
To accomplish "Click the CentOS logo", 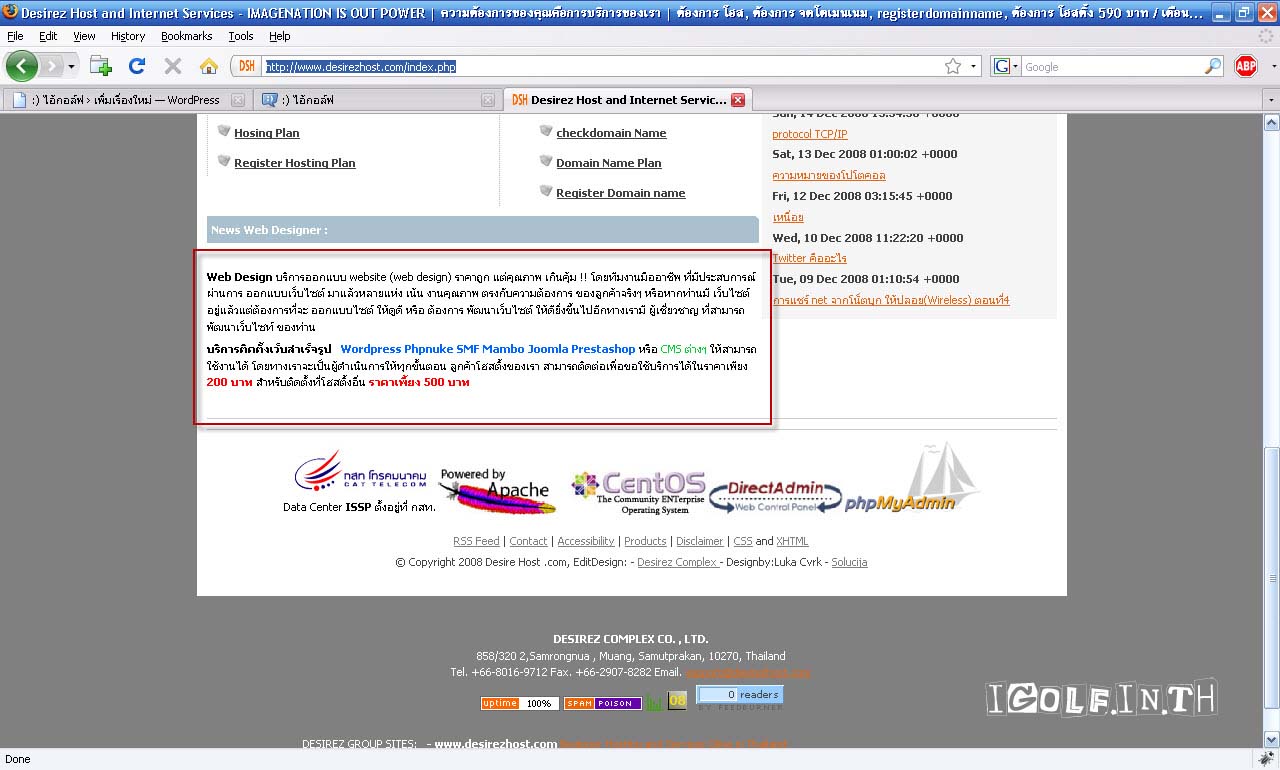I will click(x=638, y=493).
